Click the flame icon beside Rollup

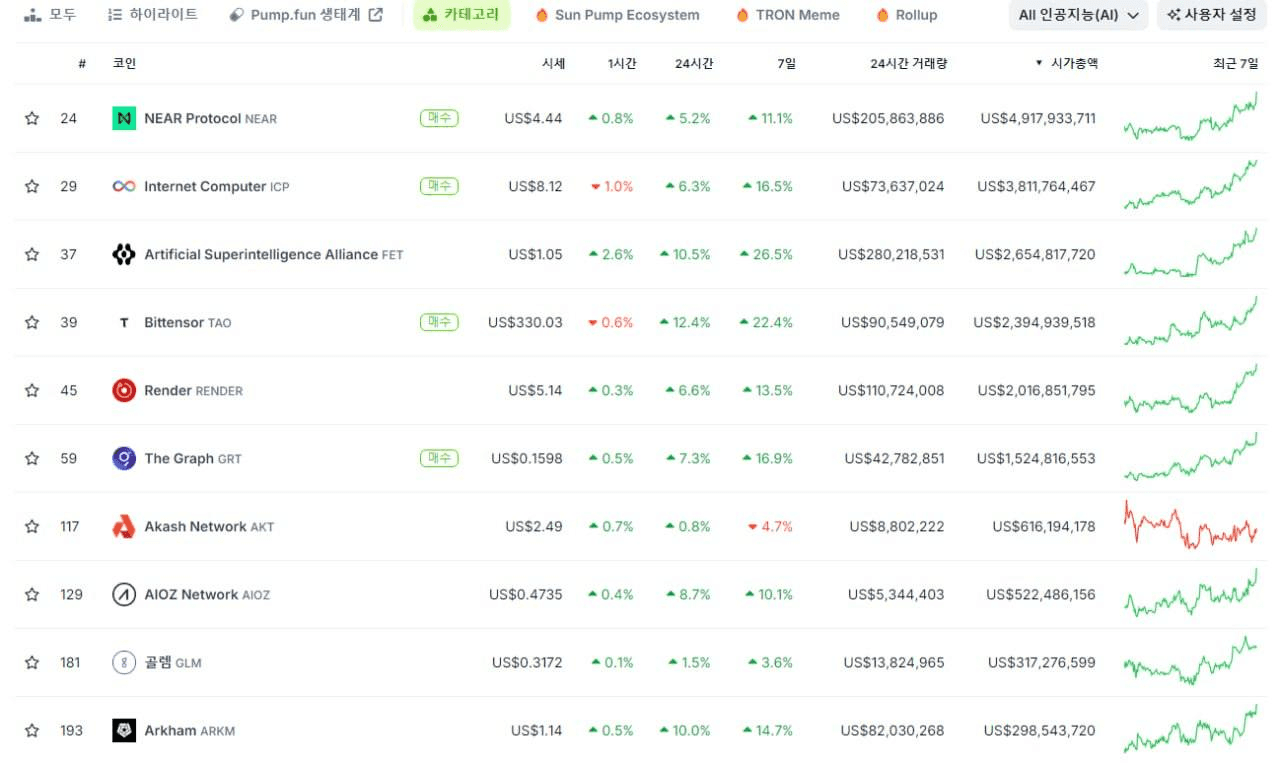coord(883,15)
